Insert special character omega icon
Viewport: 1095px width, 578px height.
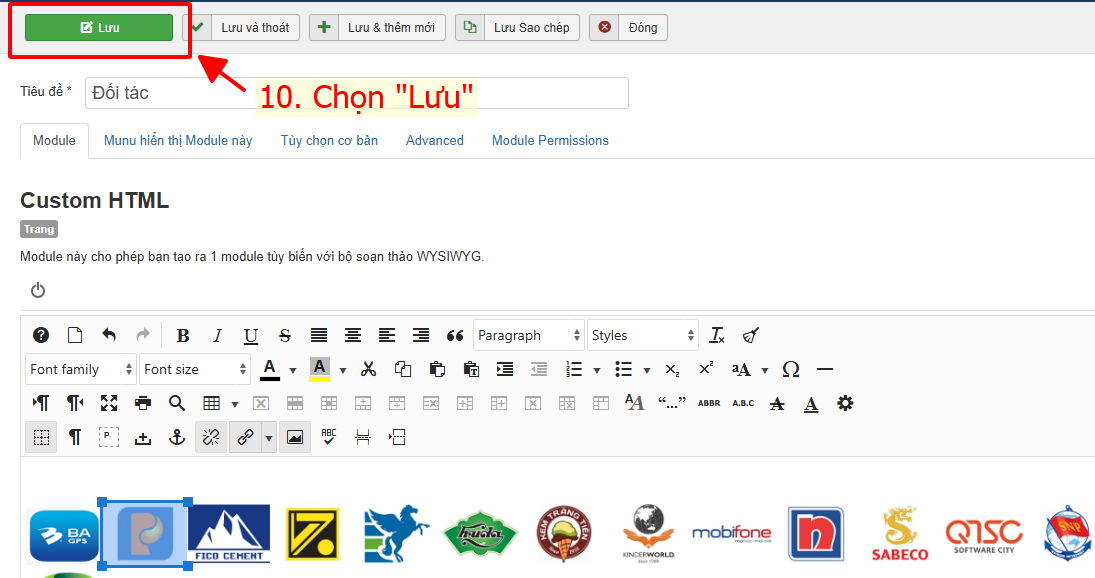[x=791, y=369]
